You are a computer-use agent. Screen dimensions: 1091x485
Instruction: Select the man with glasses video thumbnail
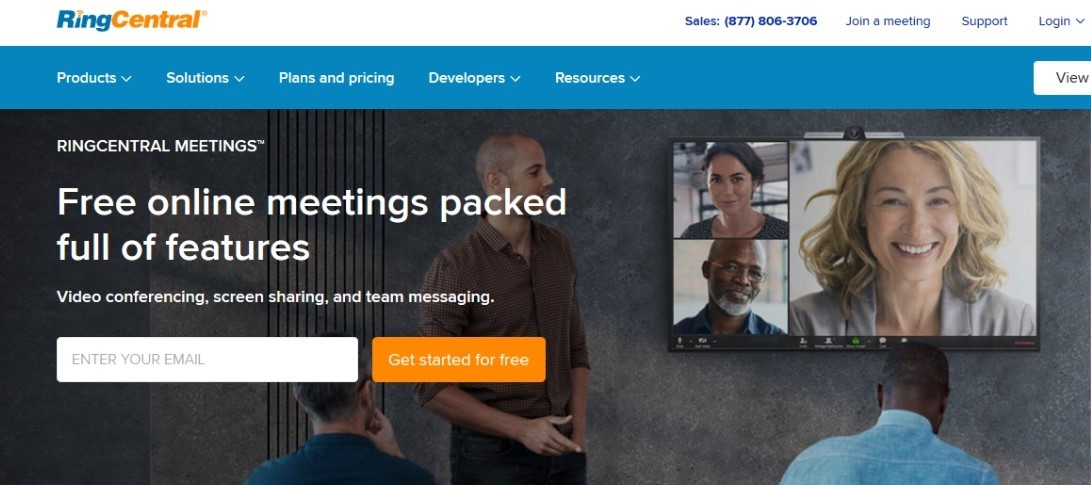point(731,287)
